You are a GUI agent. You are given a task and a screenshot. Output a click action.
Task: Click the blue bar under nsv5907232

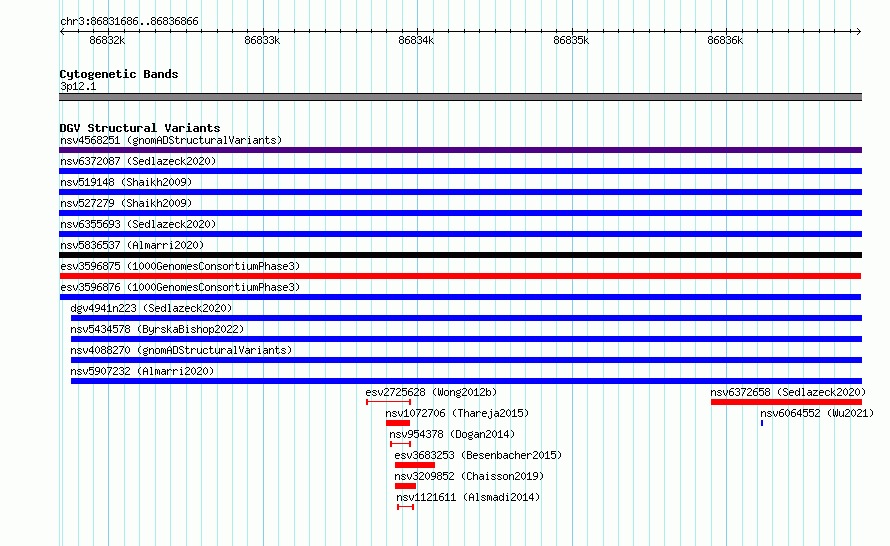click(466, 381)
